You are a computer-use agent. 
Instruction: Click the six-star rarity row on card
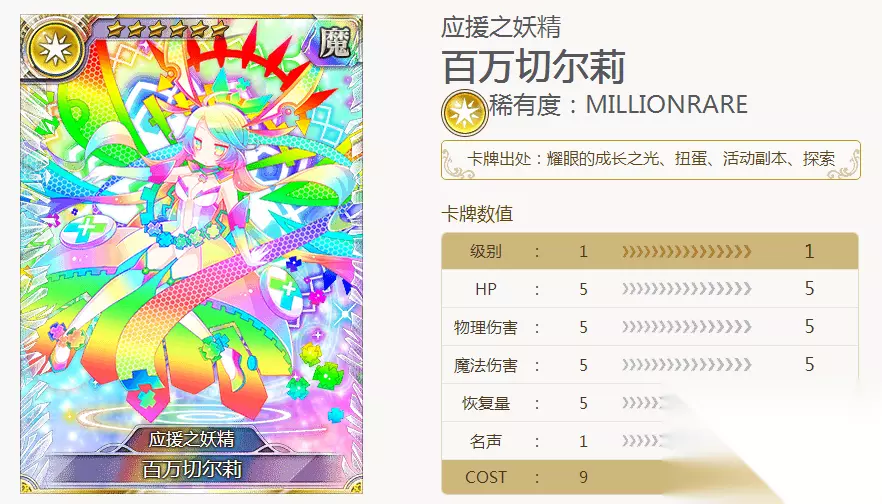(x=167, y=29)
